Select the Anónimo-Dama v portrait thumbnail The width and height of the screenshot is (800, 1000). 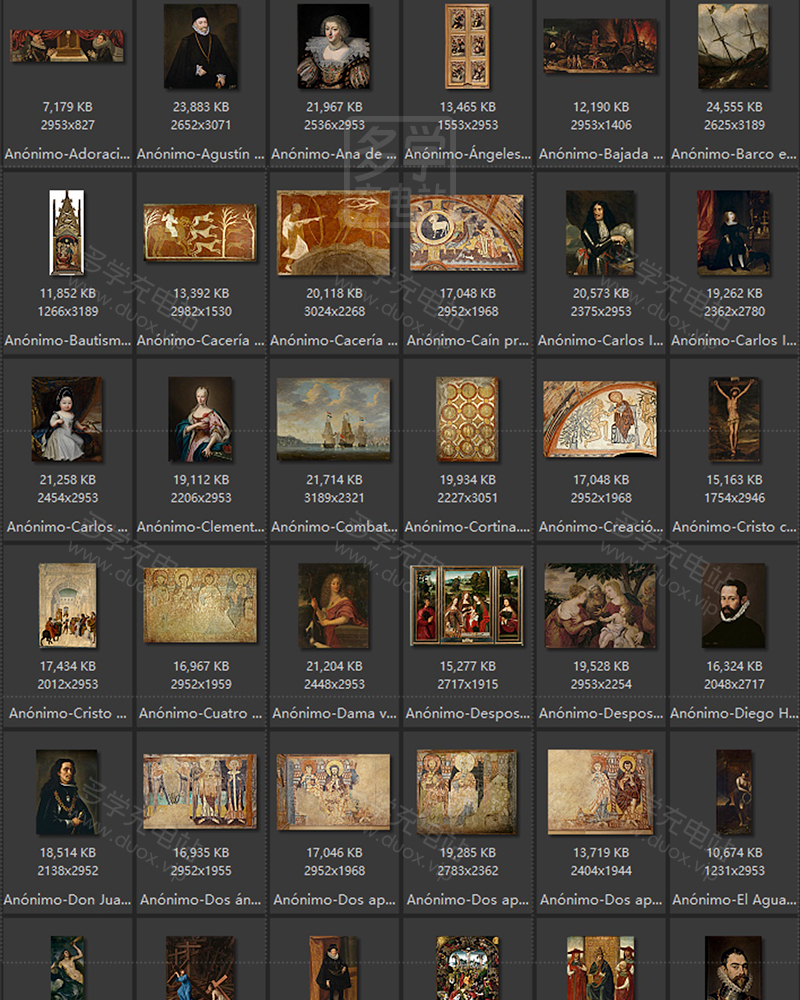click(333, 605)
